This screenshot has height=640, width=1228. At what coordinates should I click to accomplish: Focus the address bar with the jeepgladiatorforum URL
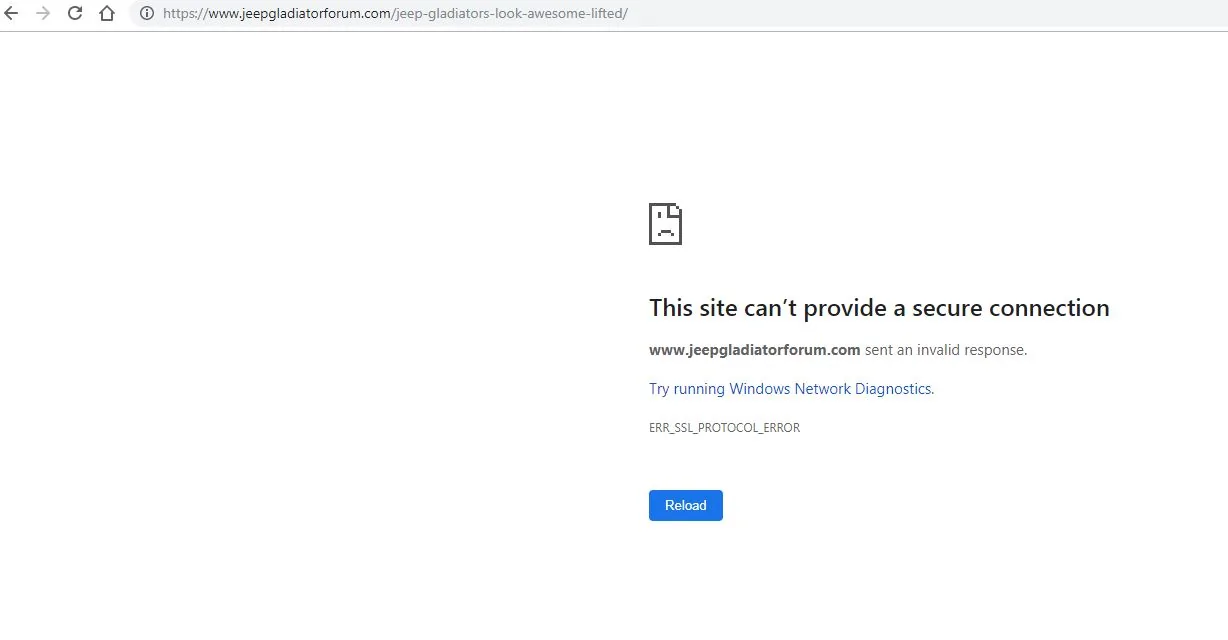[680, 14]
